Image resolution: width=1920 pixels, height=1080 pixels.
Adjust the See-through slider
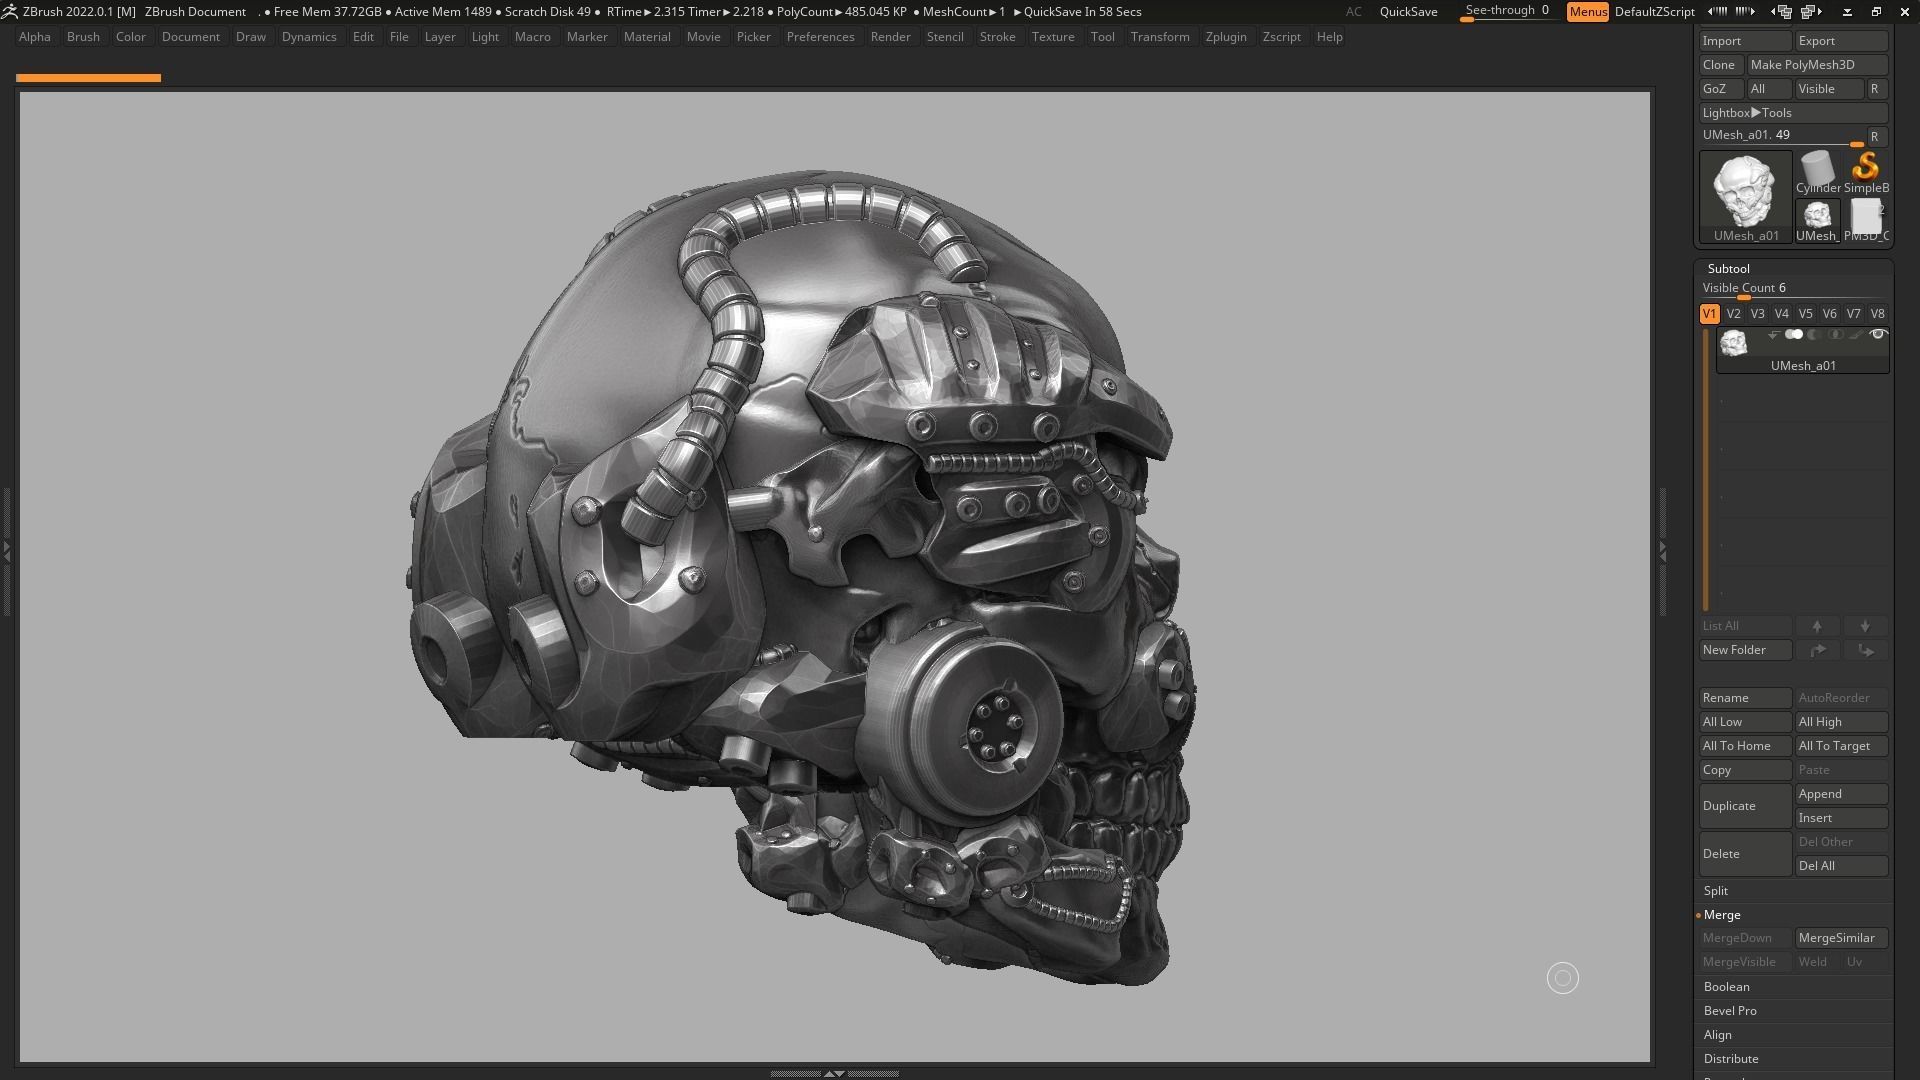click(1507, 10)
